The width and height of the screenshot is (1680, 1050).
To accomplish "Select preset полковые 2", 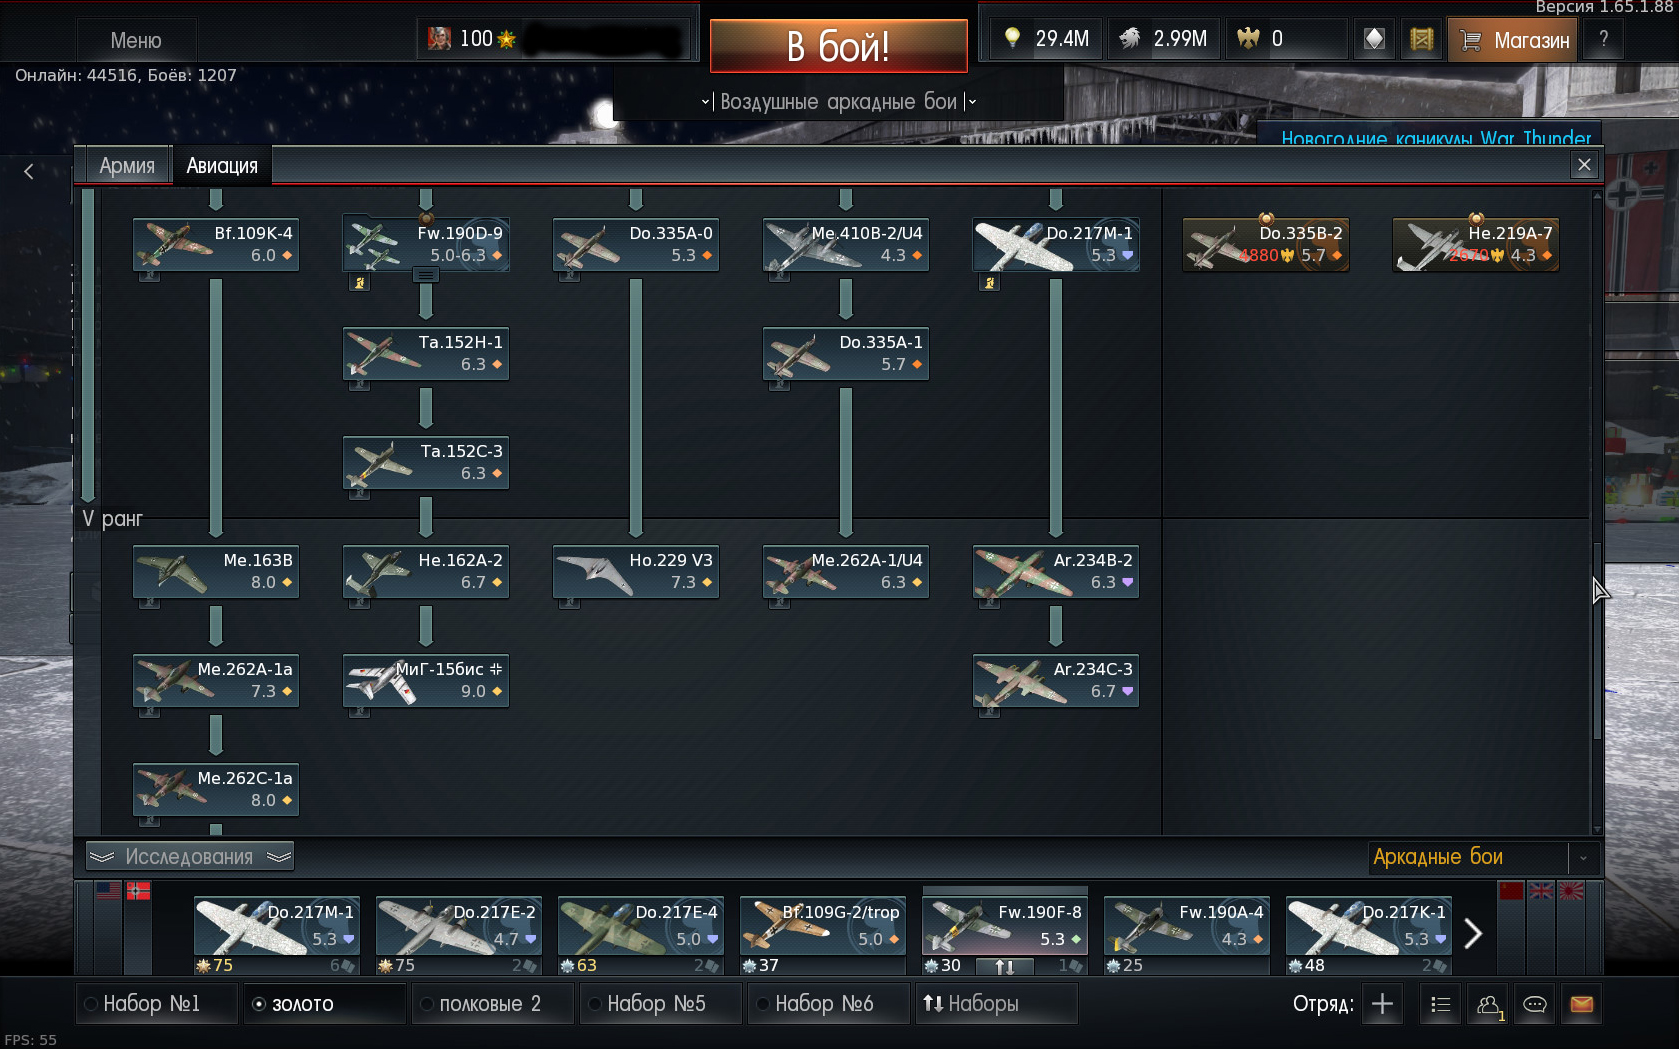I will [x=494, y=1004].
